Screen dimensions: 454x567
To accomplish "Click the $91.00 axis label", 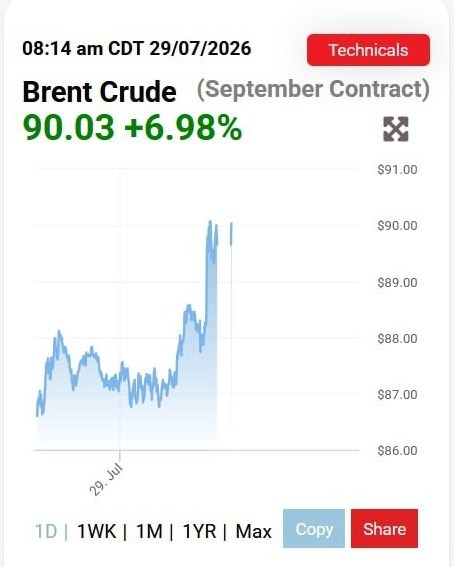I will [397, 170].
